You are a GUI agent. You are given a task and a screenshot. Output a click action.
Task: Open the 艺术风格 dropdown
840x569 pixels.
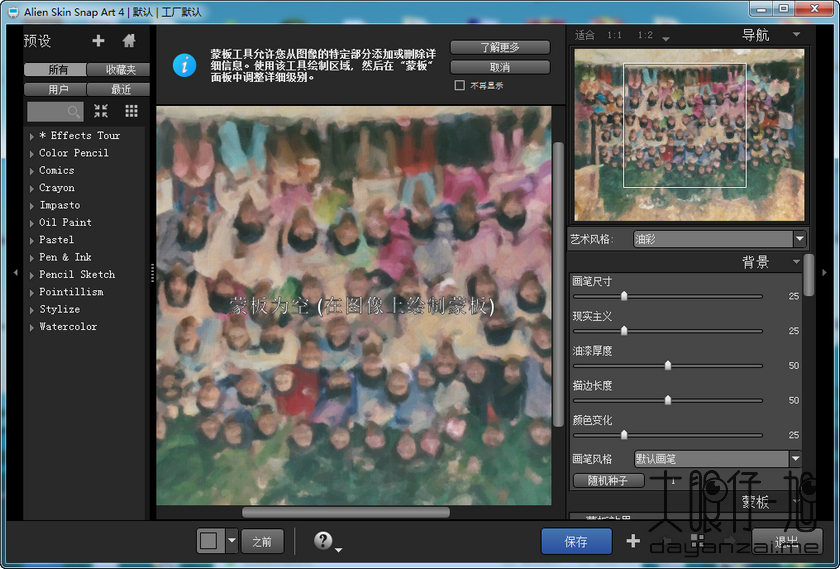point(720,239)
